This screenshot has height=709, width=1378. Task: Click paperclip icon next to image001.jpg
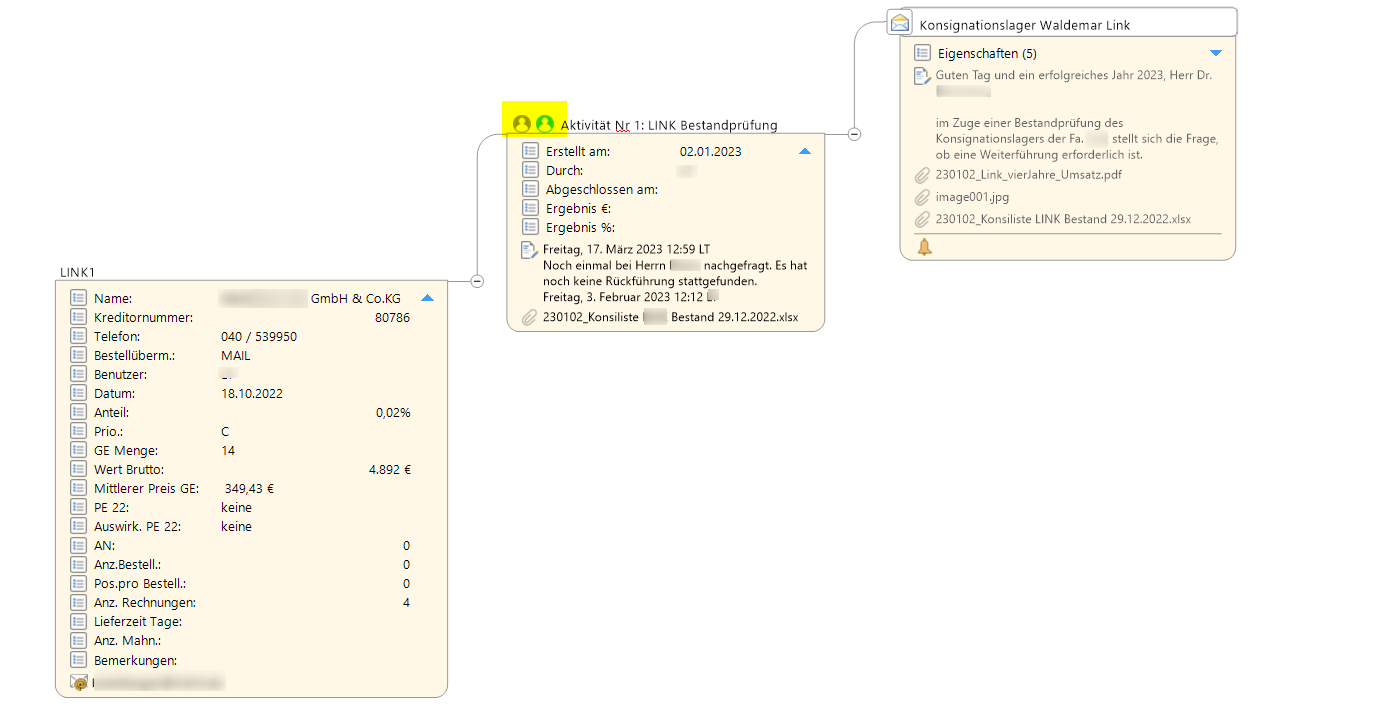tap(922, 197)
